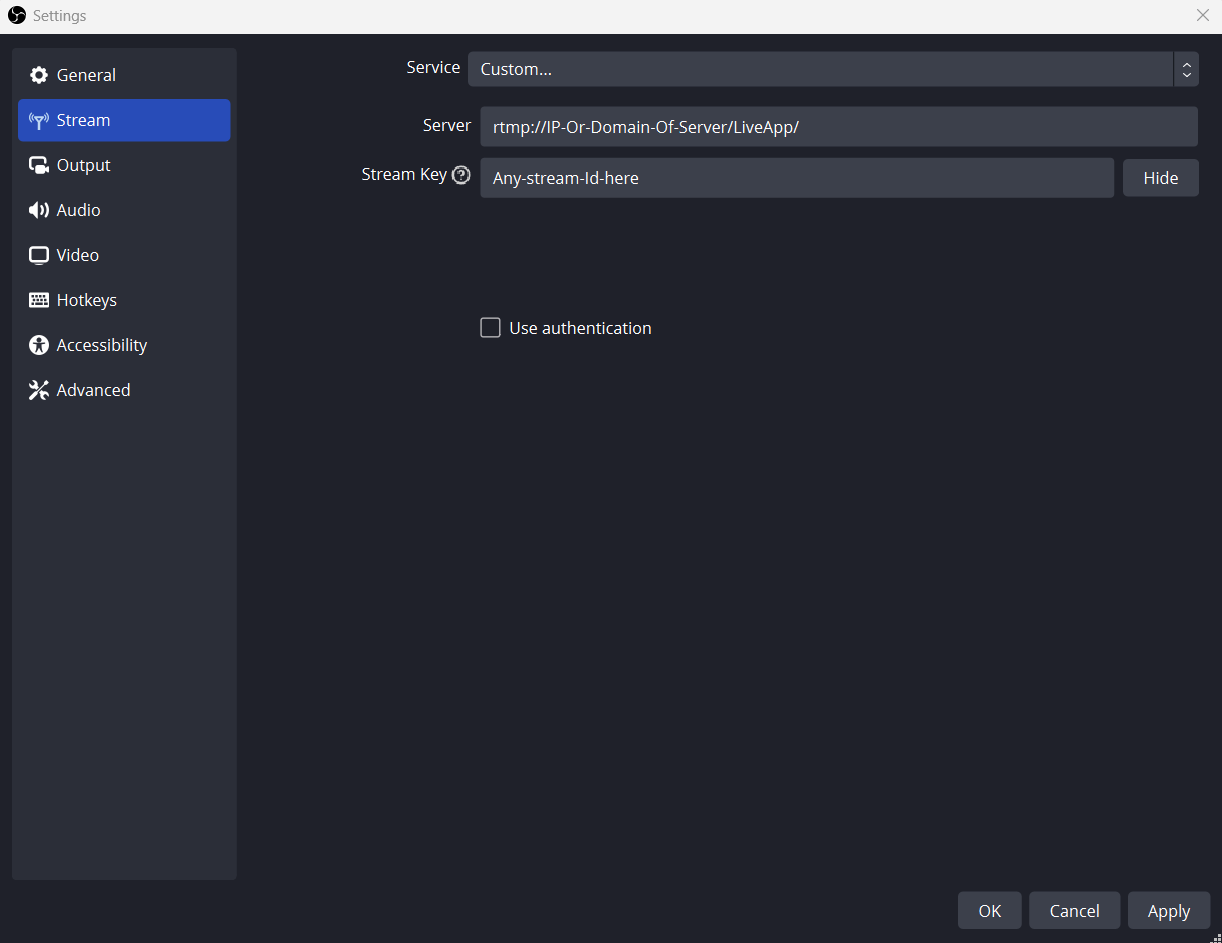Click the Accessibility person icon
The width and height of the screenshot is (1222, 943).
pos(39,345)
